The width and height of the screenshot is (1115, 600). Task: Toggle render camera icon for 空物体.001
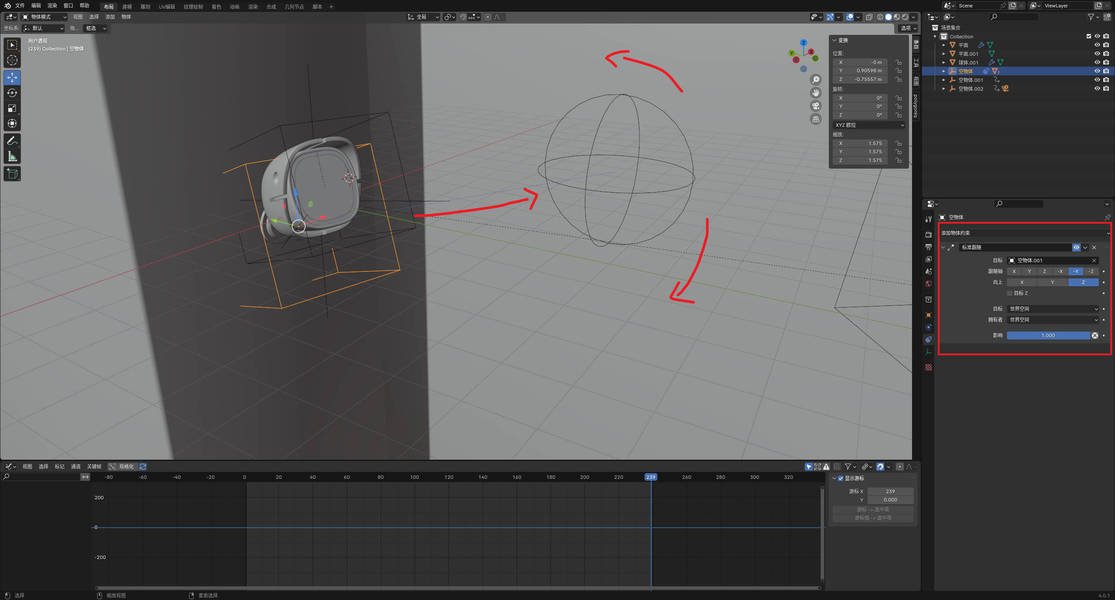1106,80
